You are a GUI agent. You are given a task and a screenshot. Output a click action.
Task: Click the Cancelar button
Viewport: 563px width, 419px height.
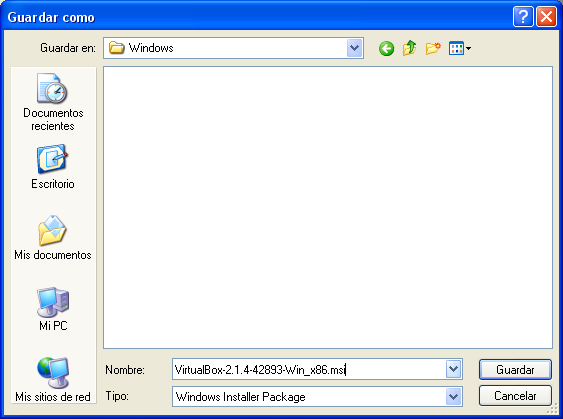coord(515,396)
